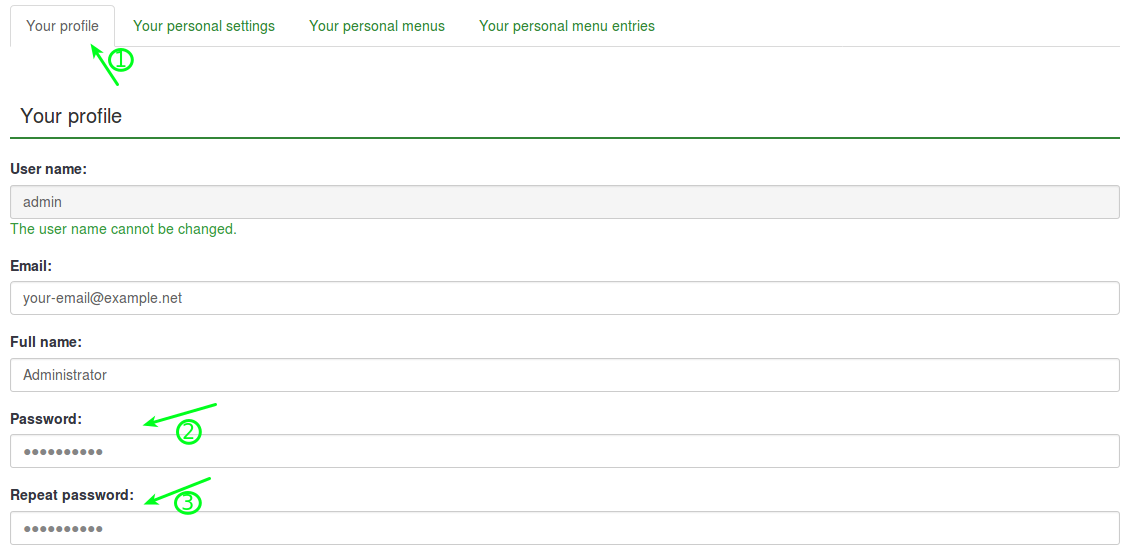
Task: Click the green arrow pointing at Password label
Action: click(180, 414)
